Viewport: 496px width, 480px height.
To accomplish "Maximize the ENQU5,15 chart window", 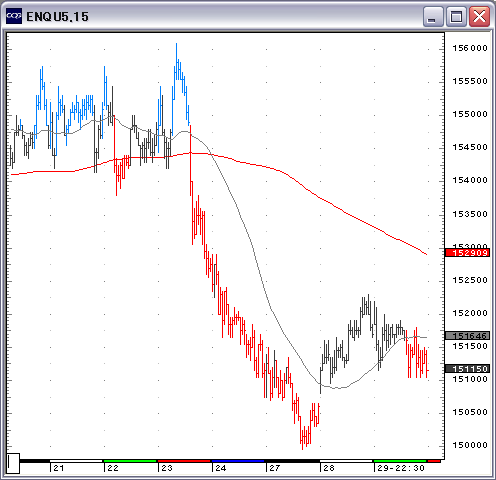I will point(456,16).
